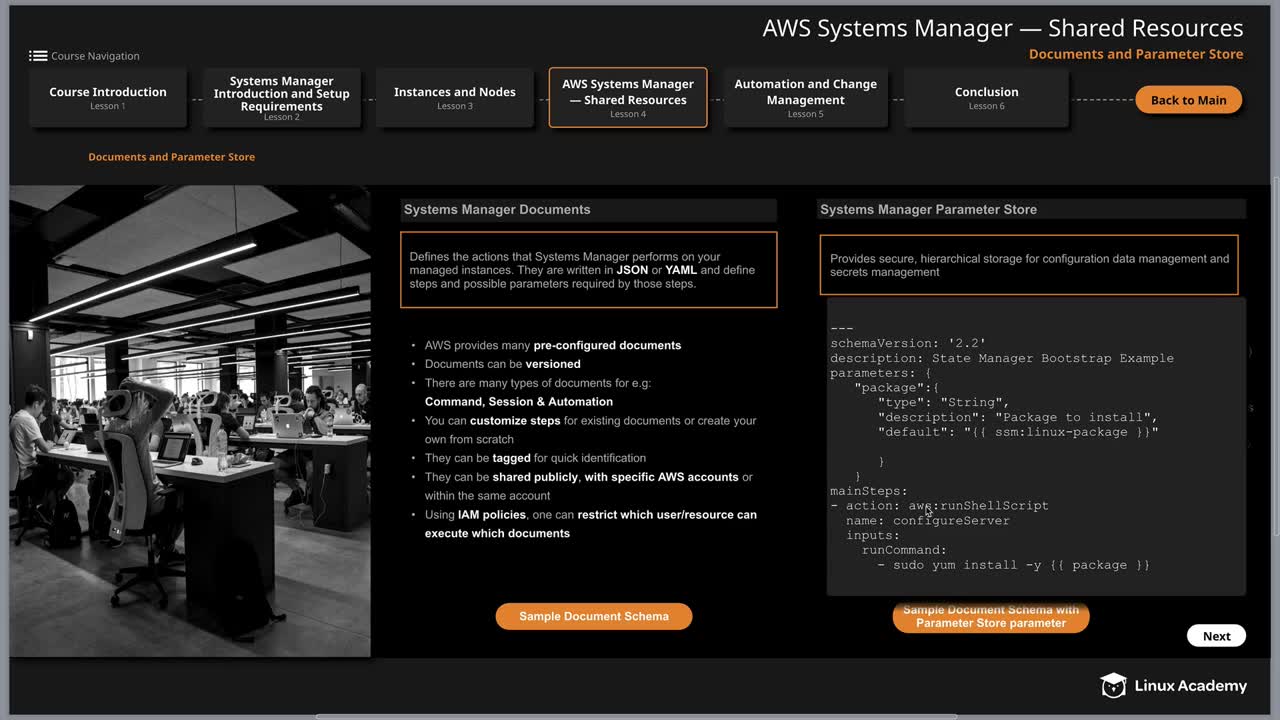
Task: Open the Course Navigation hamburger icon
Action: click(38, 56)
